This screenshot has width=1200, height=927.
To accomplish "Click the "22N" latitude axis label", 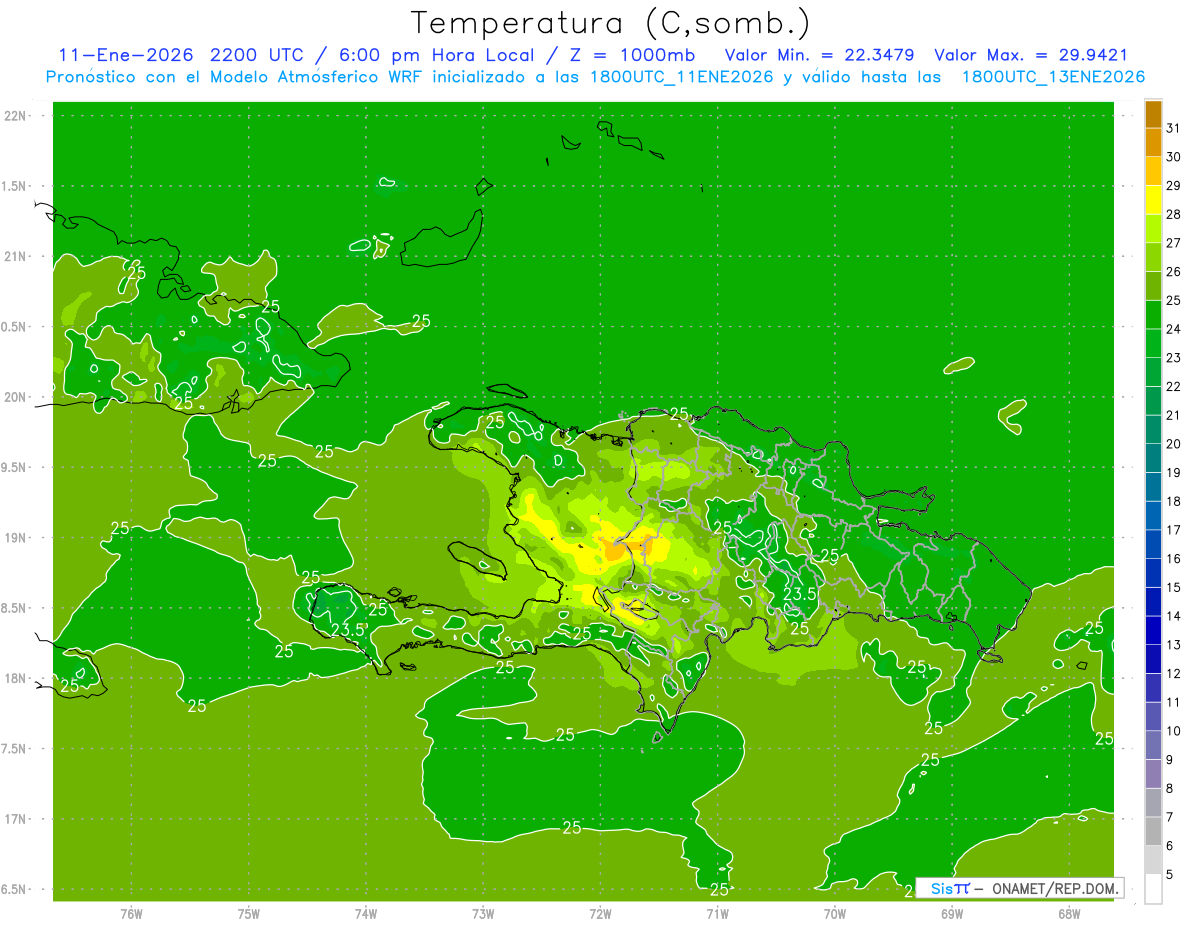I will 15,116.
